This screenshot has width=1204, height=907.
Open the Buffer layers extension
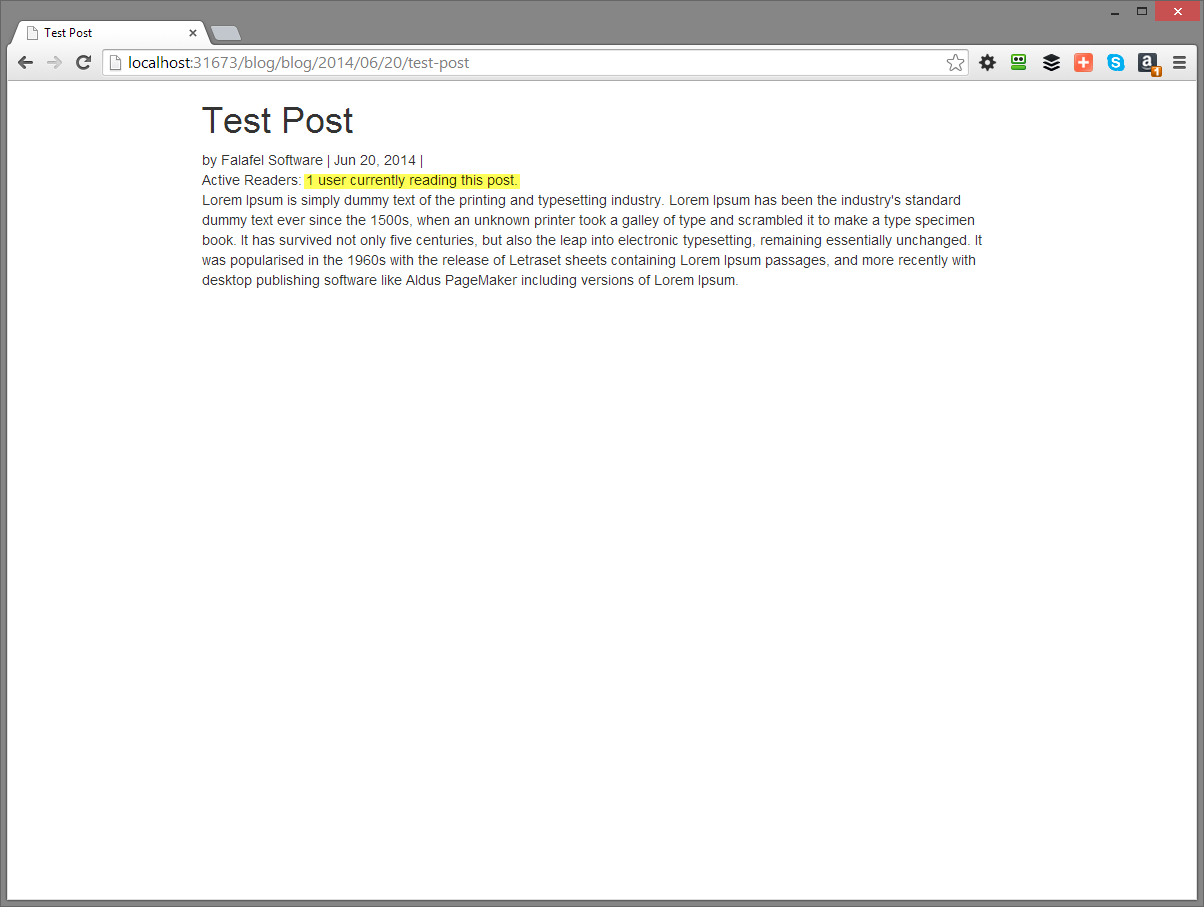coord(1051,62)
